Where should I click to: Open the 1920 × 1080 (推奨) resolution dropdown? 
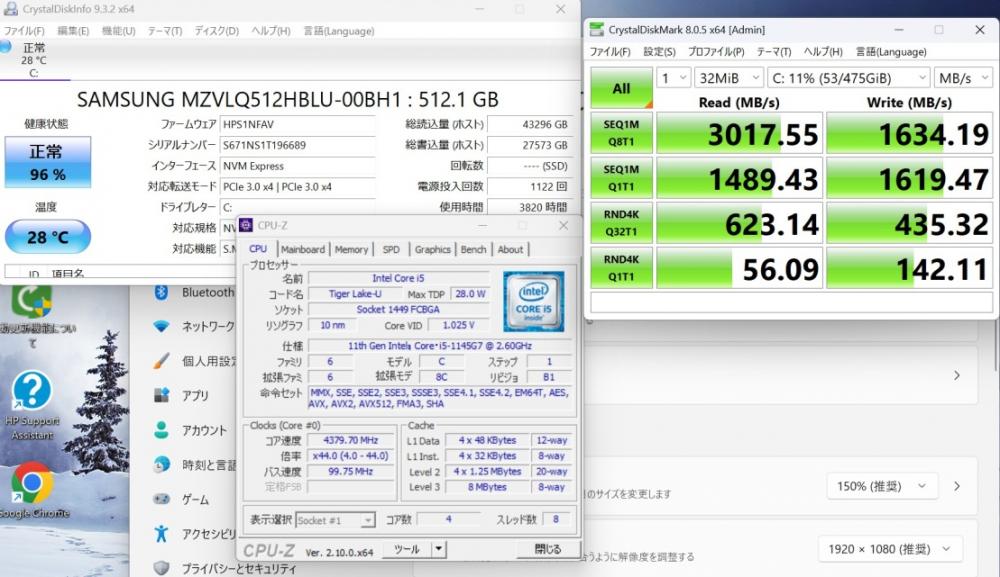[x=890, y=549]
